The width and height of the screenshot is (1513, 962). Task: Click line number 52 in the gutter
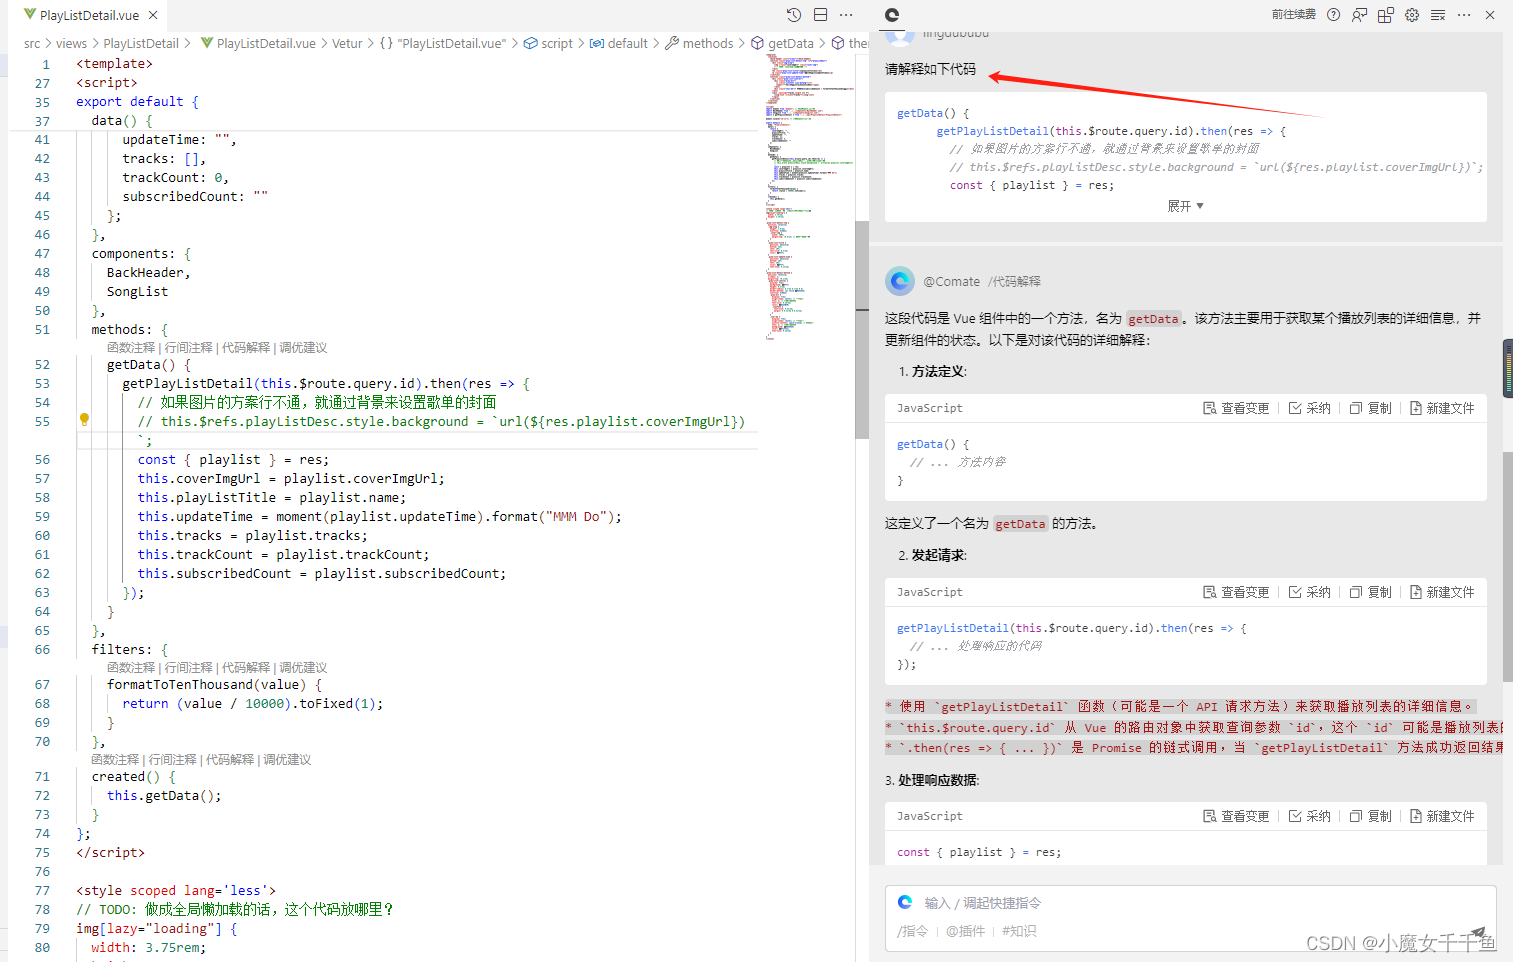click(42, 365)
